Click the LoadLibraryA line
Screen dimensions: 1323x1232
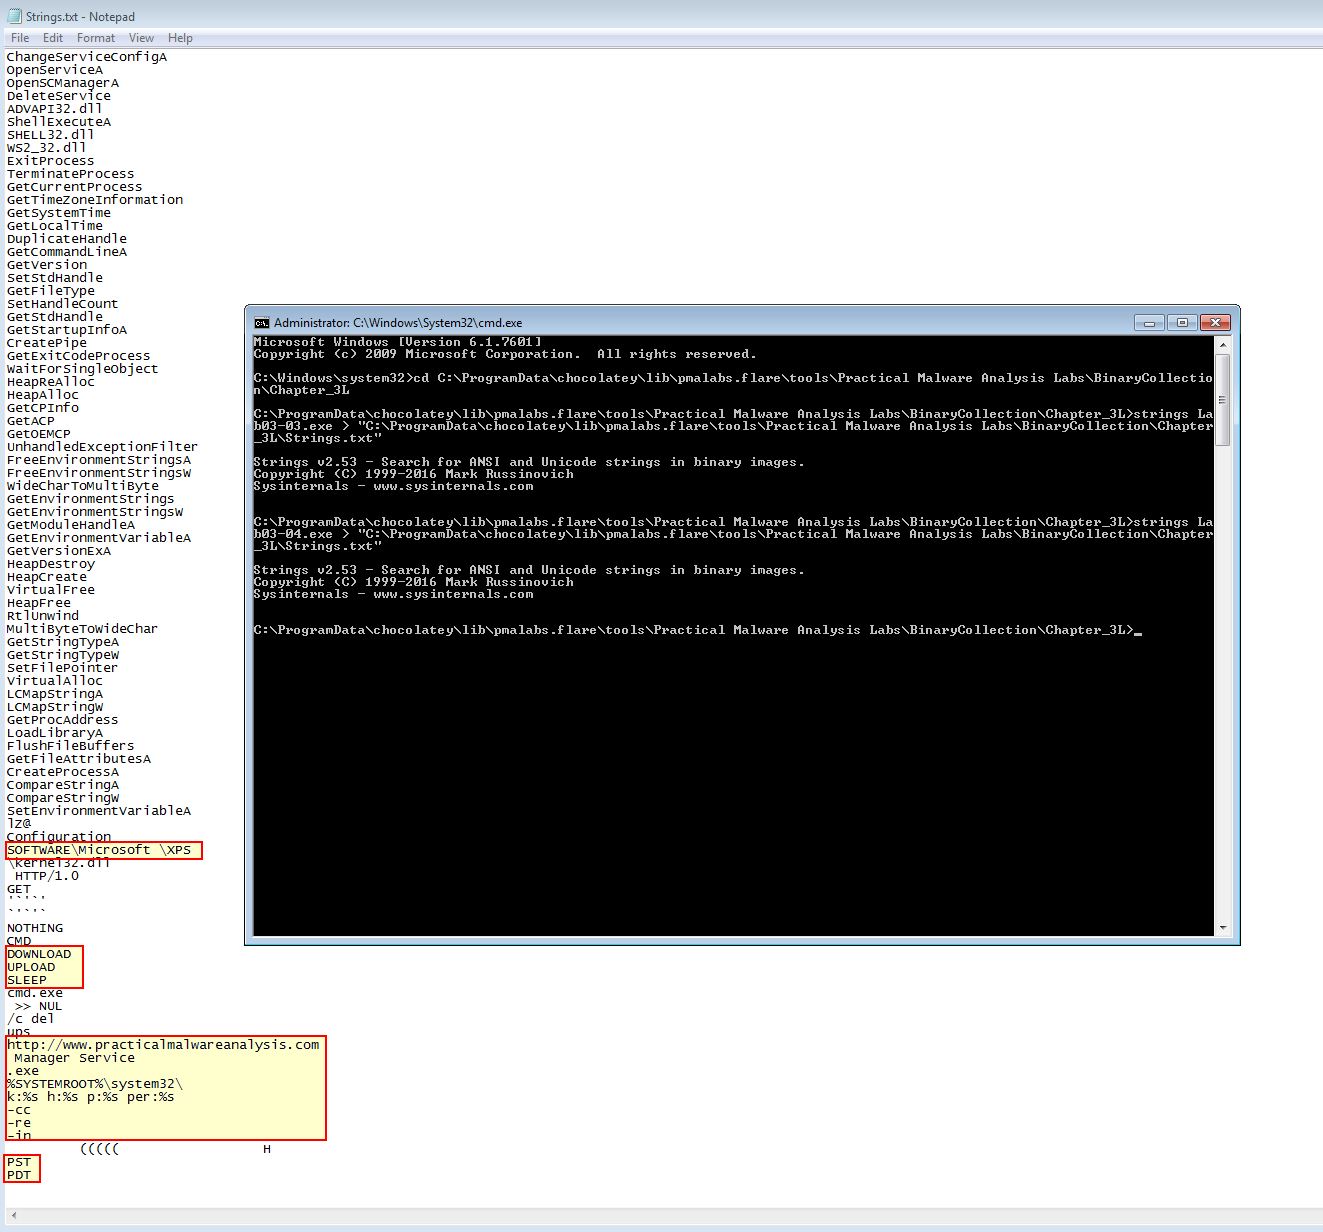[55, 733]
